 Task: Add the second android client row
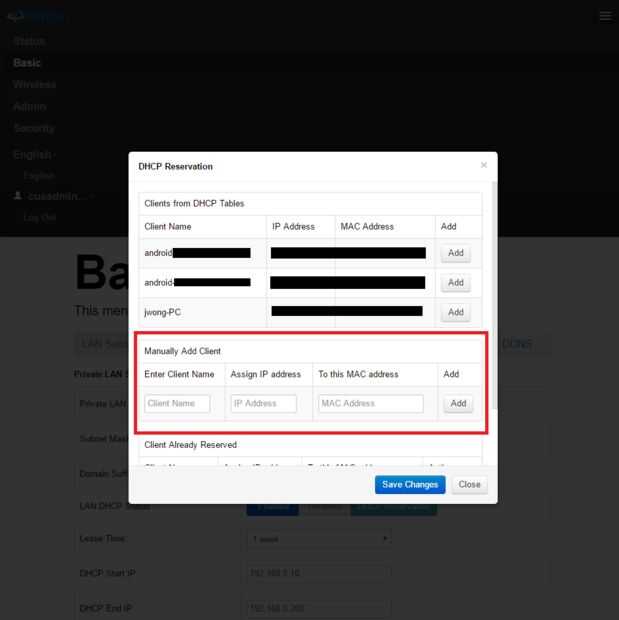coord(456,283)
